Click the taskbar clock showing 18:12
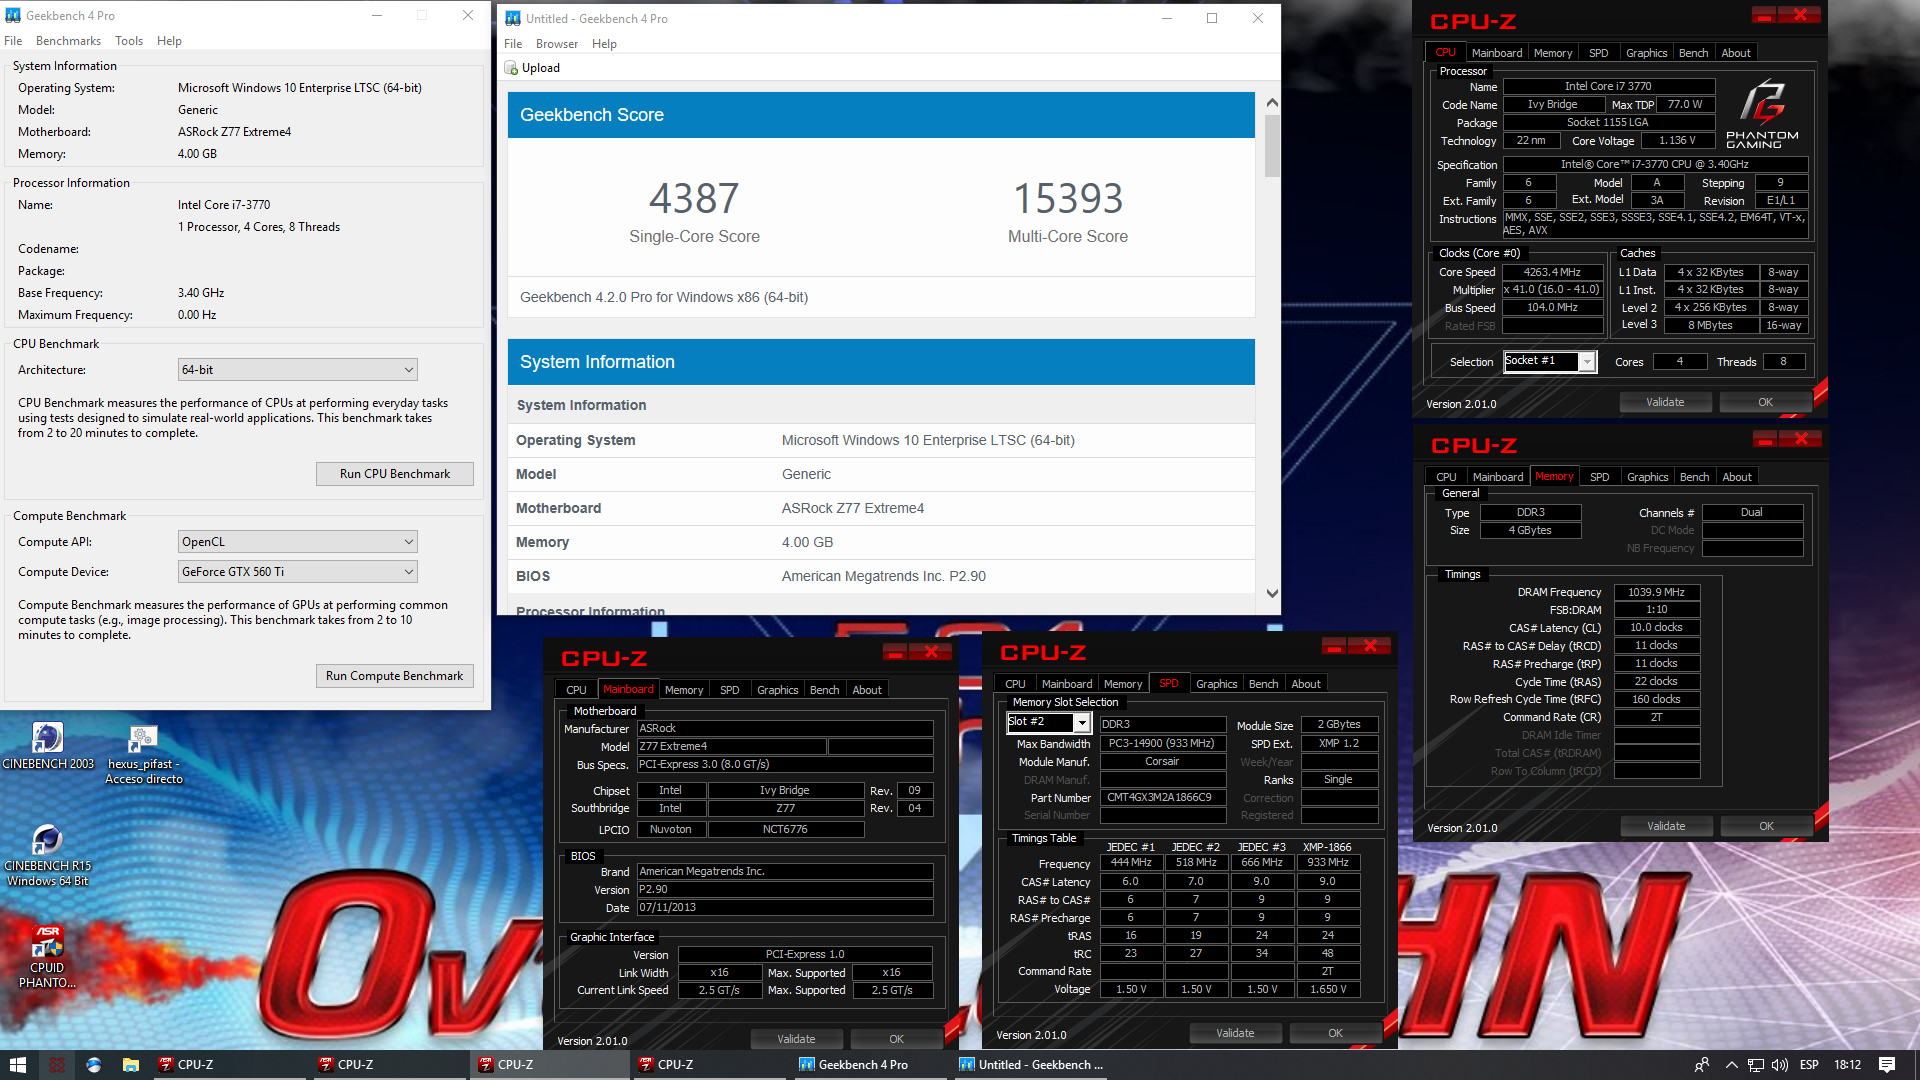The height and width of the screenshot is (1080, 1920). tap(1847, 1065)
